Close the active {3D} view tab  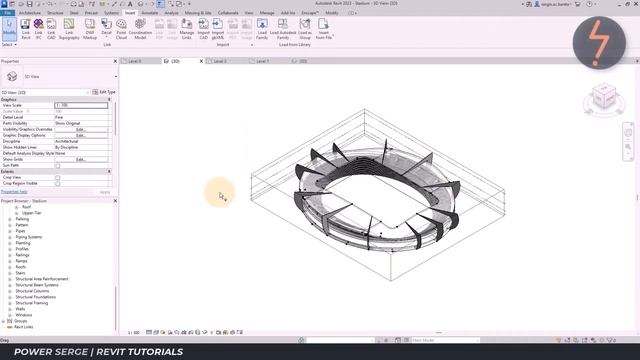pyautogui.click(x=201, y=61)
